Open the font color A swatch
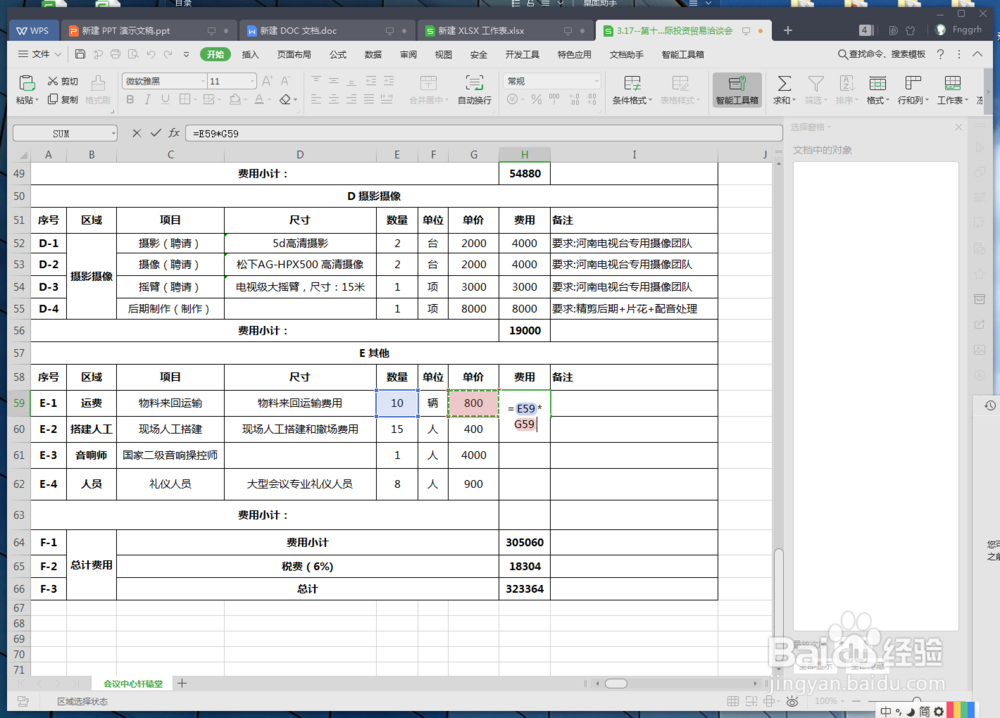 click(259, 99)
